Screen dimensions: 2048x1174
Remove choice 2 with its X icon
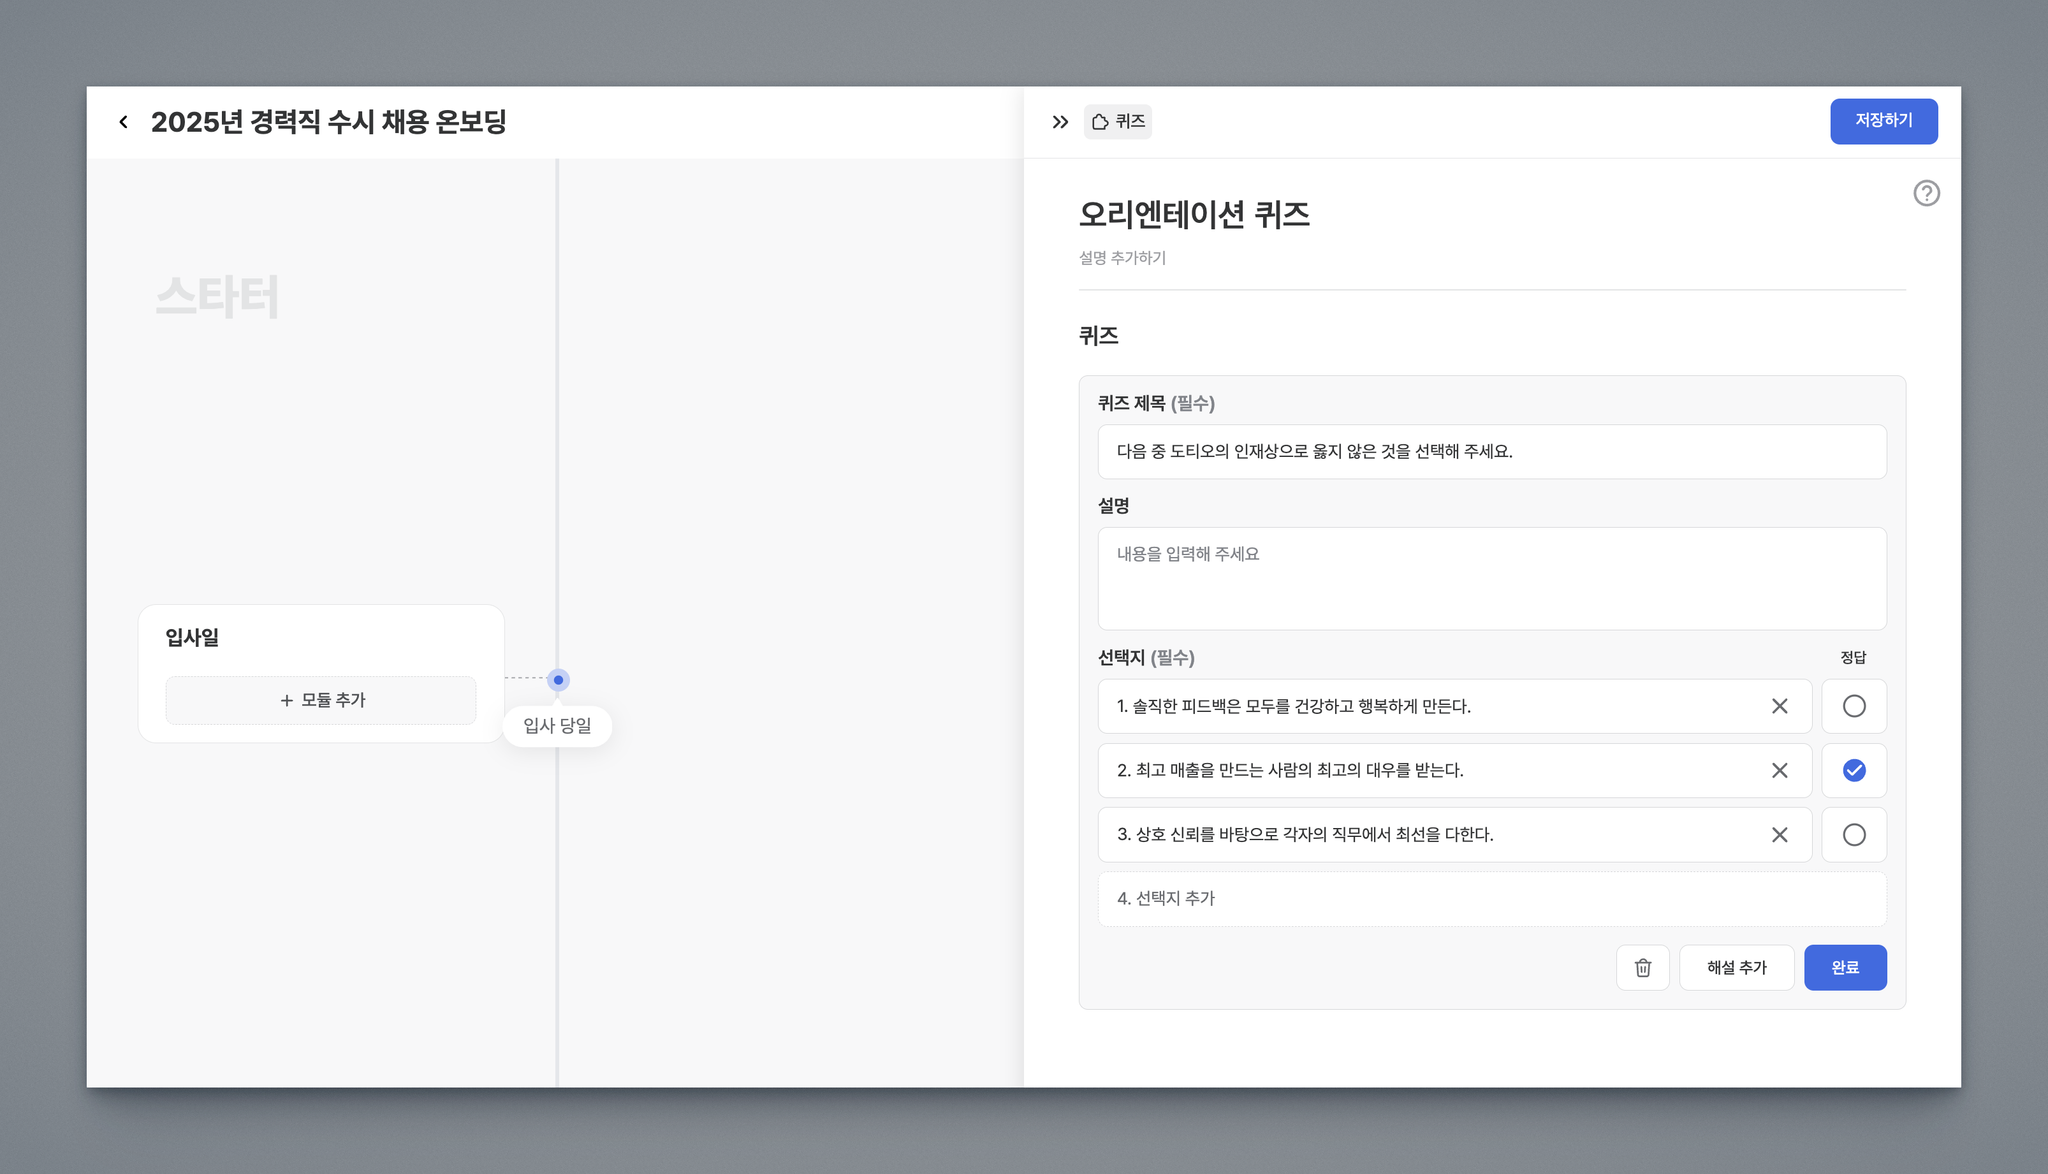coord(1779,770)
